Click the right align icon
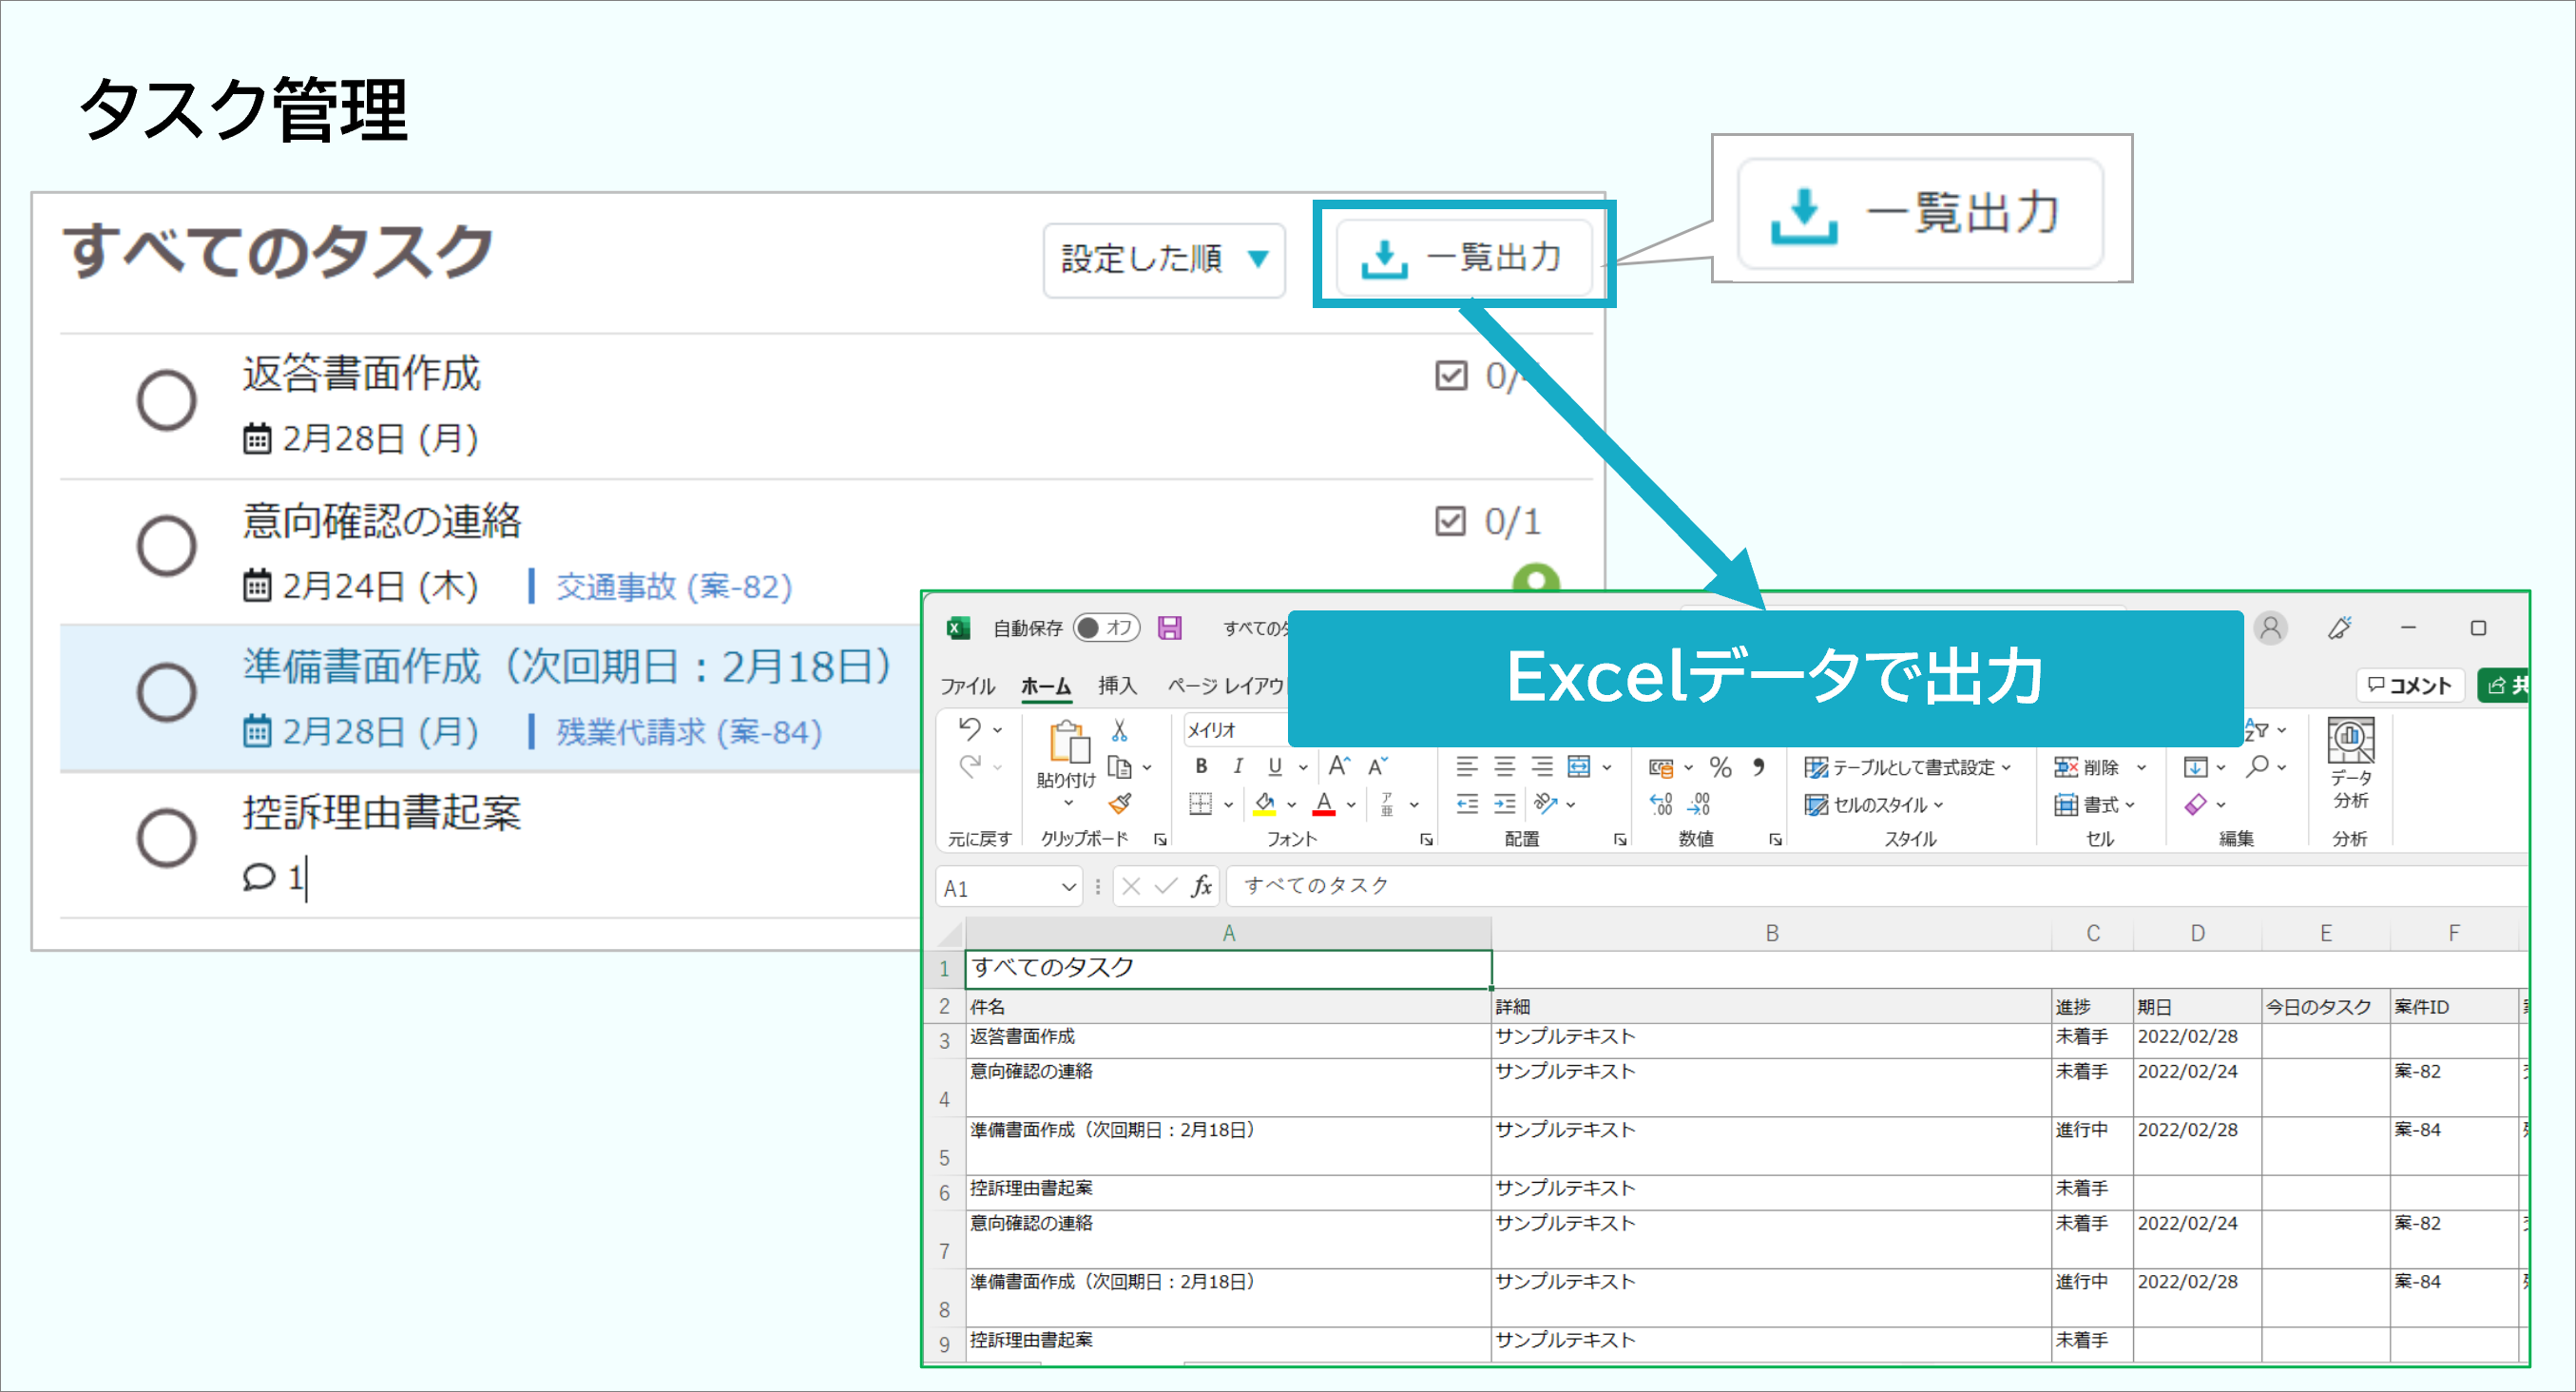Image resolution: width=2576 pixels, height=1392 pixels. coord(1542,766)
